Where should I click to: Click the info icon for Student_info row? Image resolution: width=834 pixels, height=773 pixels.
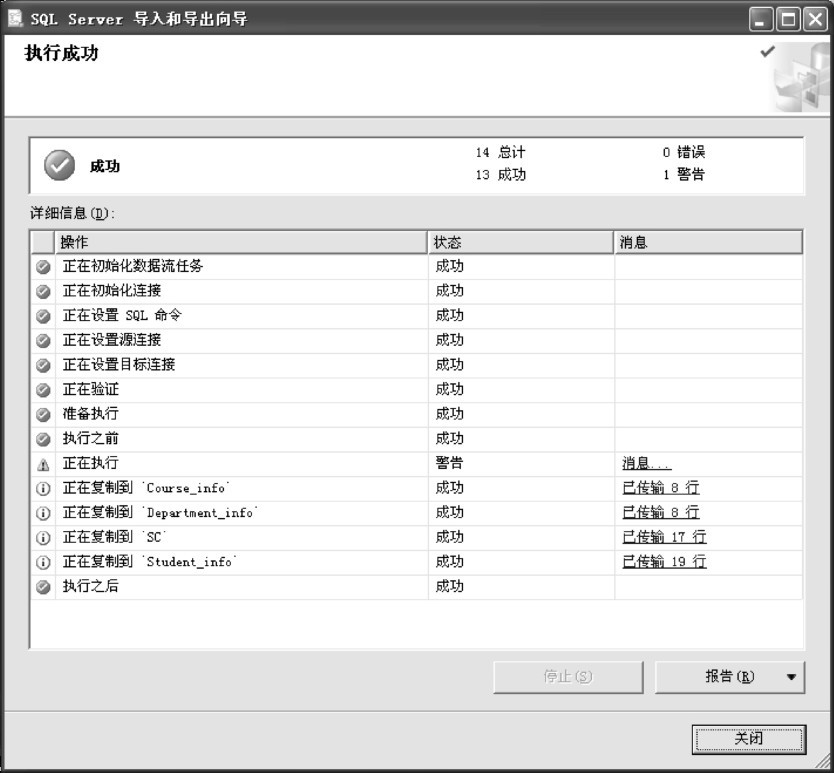[x=43, y=562]
